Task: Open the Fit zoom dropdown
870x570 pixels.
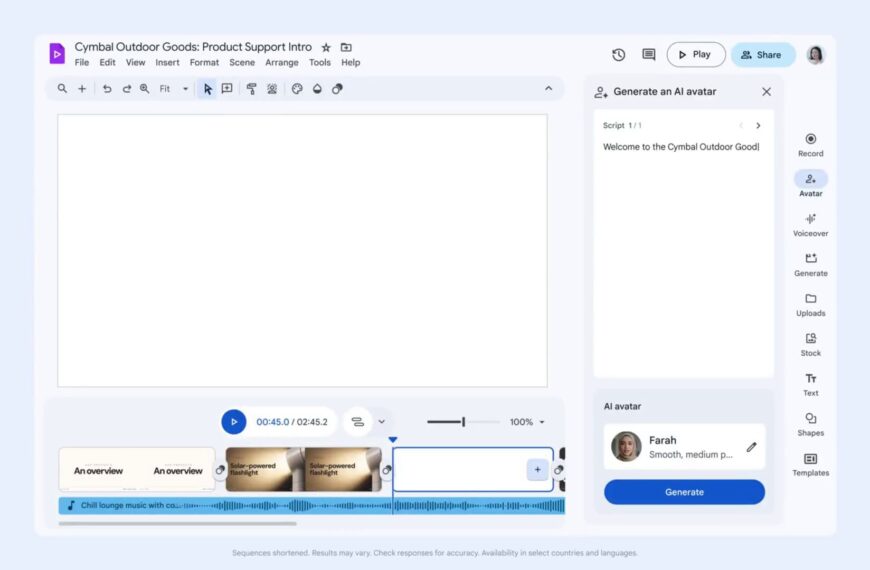Action: click(173, 89)
